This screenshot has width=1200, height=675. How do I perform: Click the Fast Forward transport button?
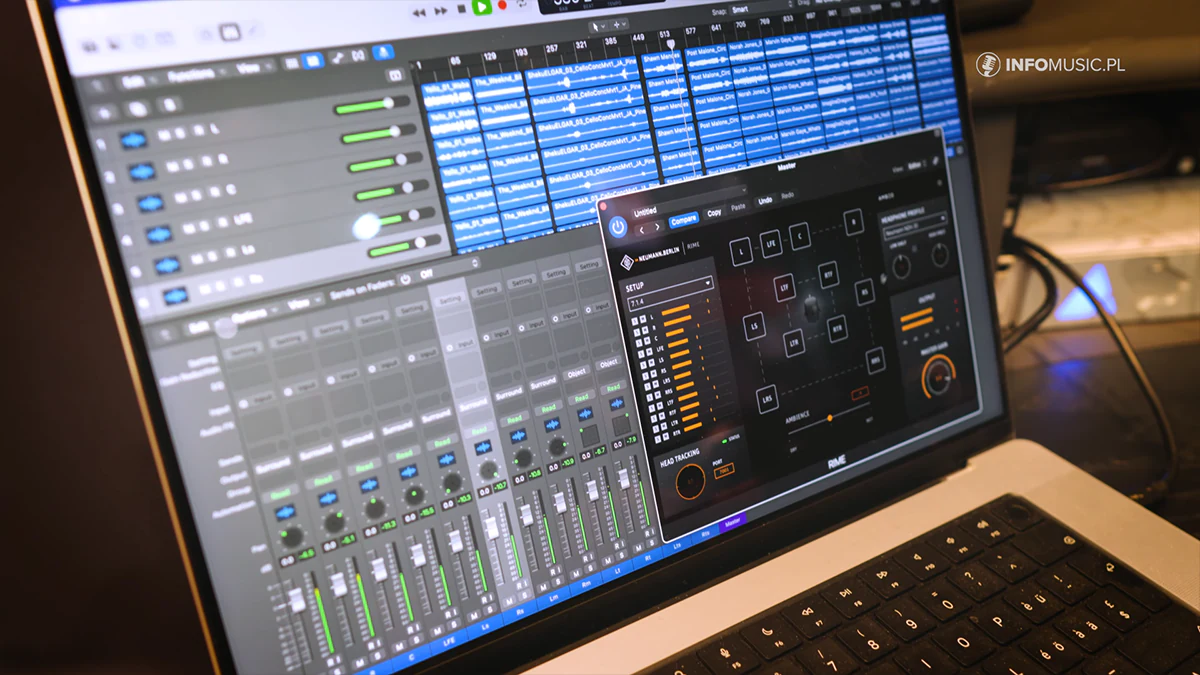click(x=441, y=11)
